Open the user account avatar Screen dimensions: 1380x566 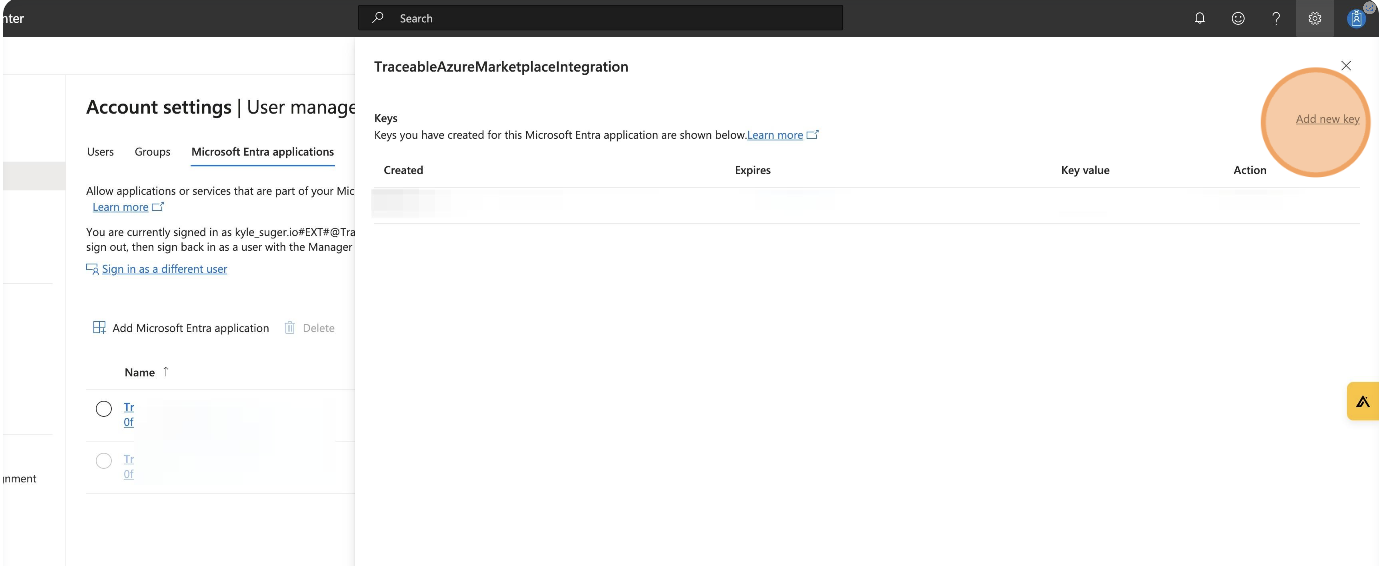pyautogui.click(x=1356, y=18)
